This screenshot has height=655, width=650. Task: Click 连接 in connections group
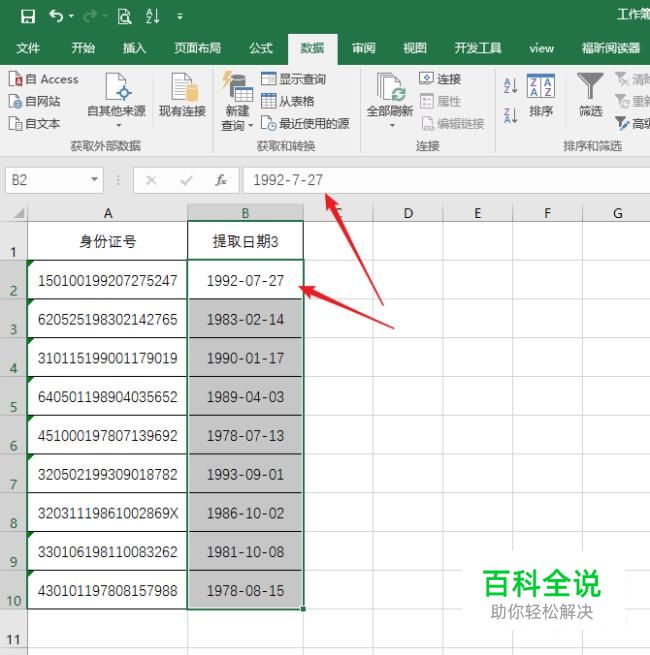[440, 79]
